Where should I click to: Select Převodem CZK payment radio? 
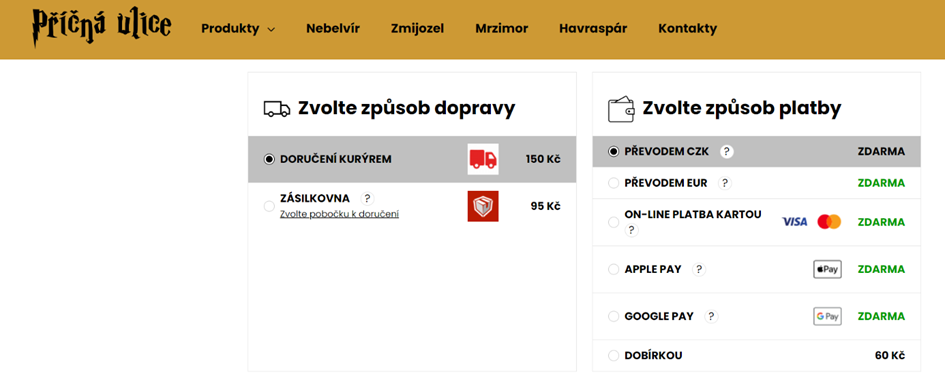coord(614,151)
